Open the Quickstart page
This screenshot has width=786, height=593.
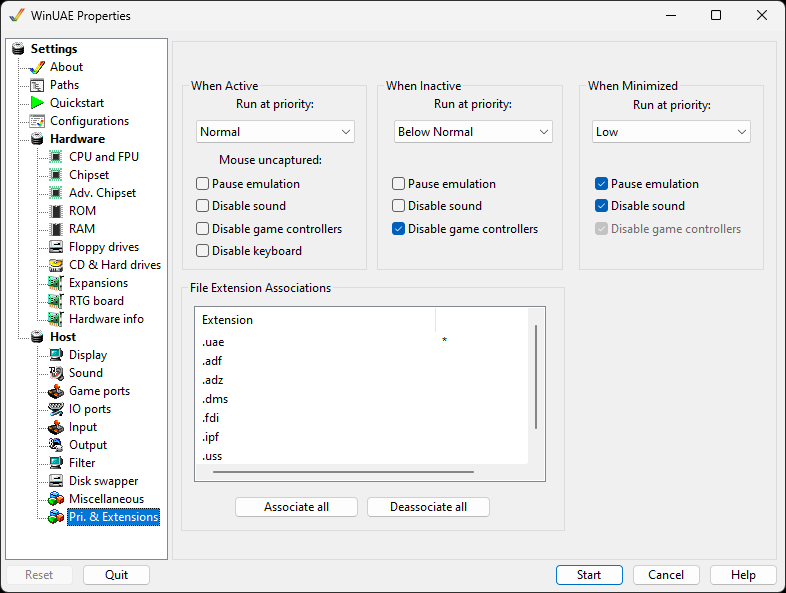77,103
